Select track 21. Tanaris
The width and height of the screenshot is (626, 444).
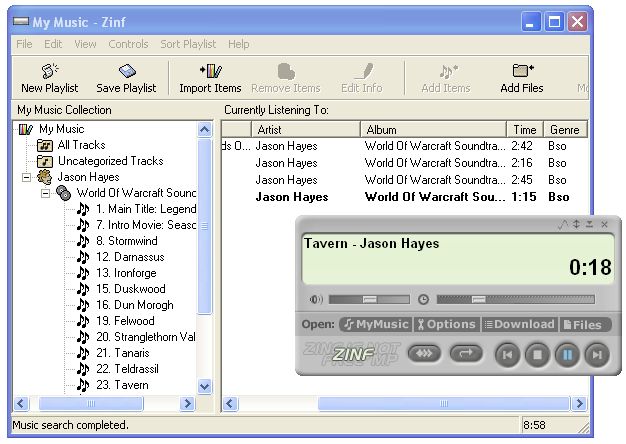coord(123,353)
